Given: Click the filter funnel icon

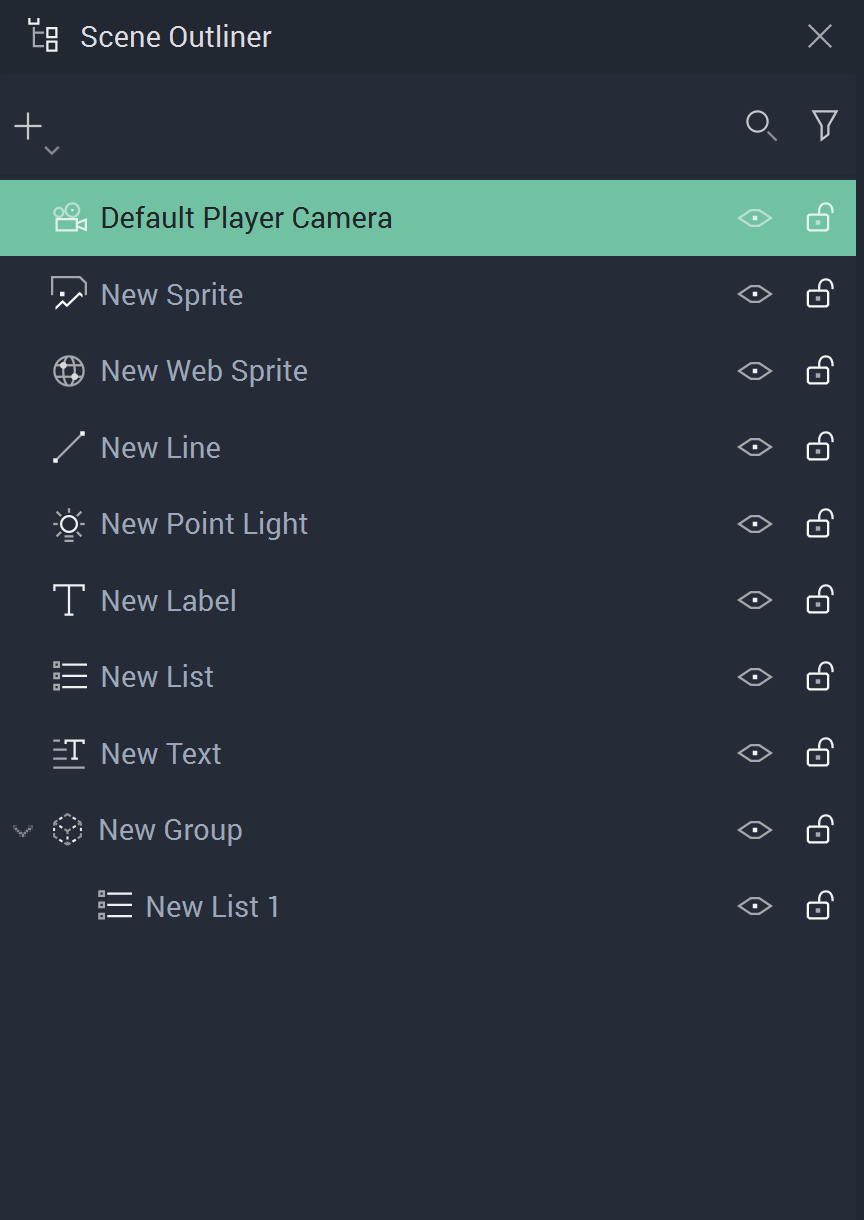Looking at the screenshot, I should click(824, 125).
